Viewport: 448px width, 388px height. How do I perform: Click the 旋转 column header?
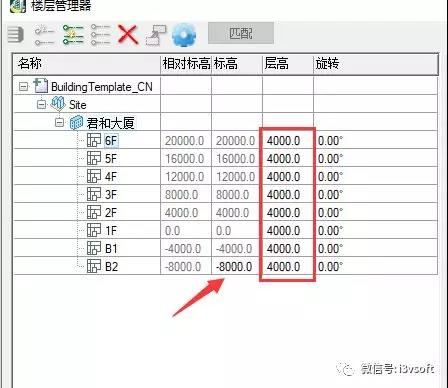pyautogui.click(x=375, y=63)
